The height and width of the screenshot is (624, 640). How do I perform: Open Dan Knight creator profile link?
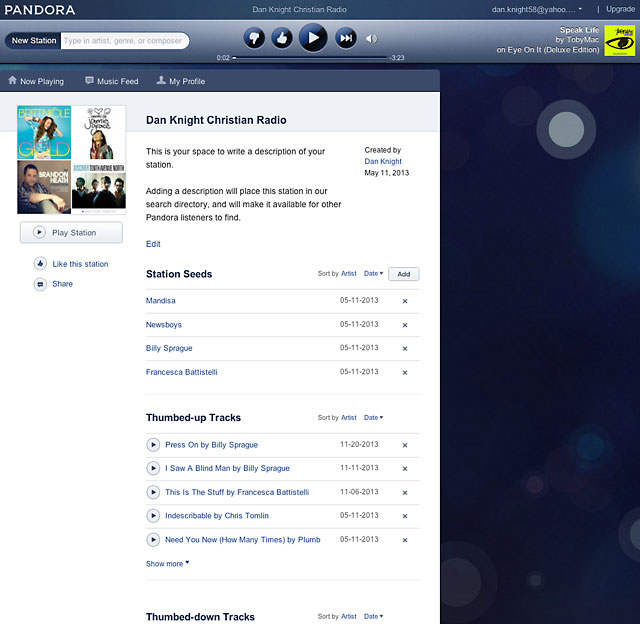(x=383, y=161)
